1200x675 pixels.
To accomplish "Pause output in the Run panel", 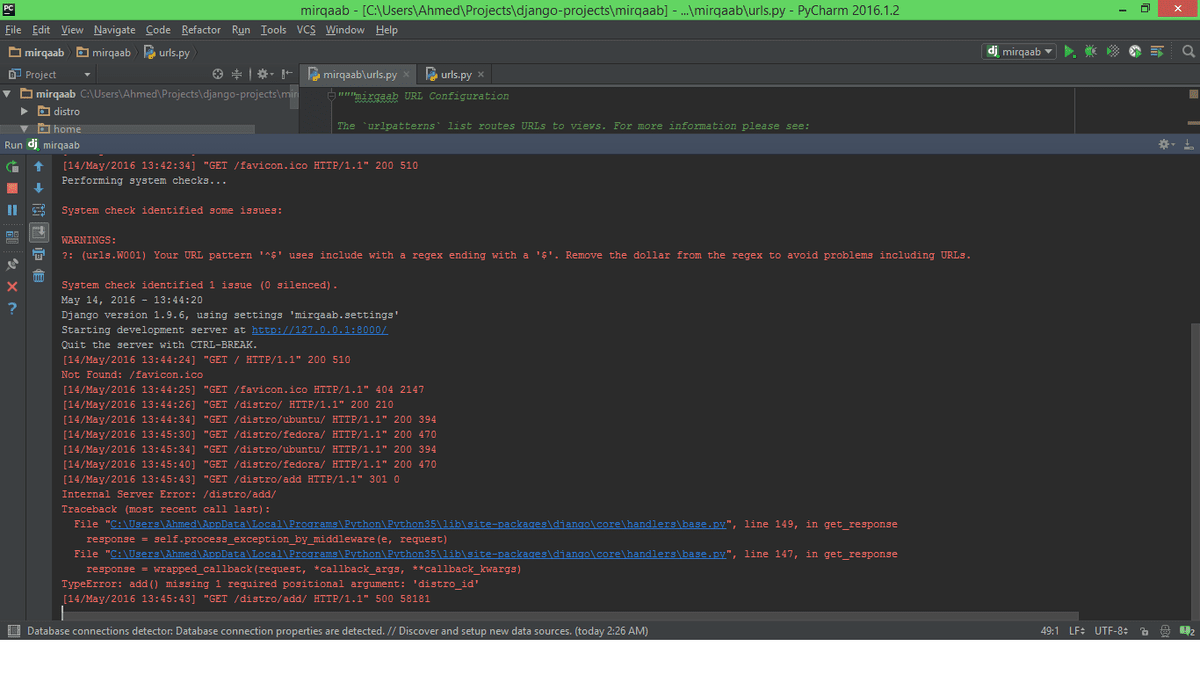I will (12, 210).
